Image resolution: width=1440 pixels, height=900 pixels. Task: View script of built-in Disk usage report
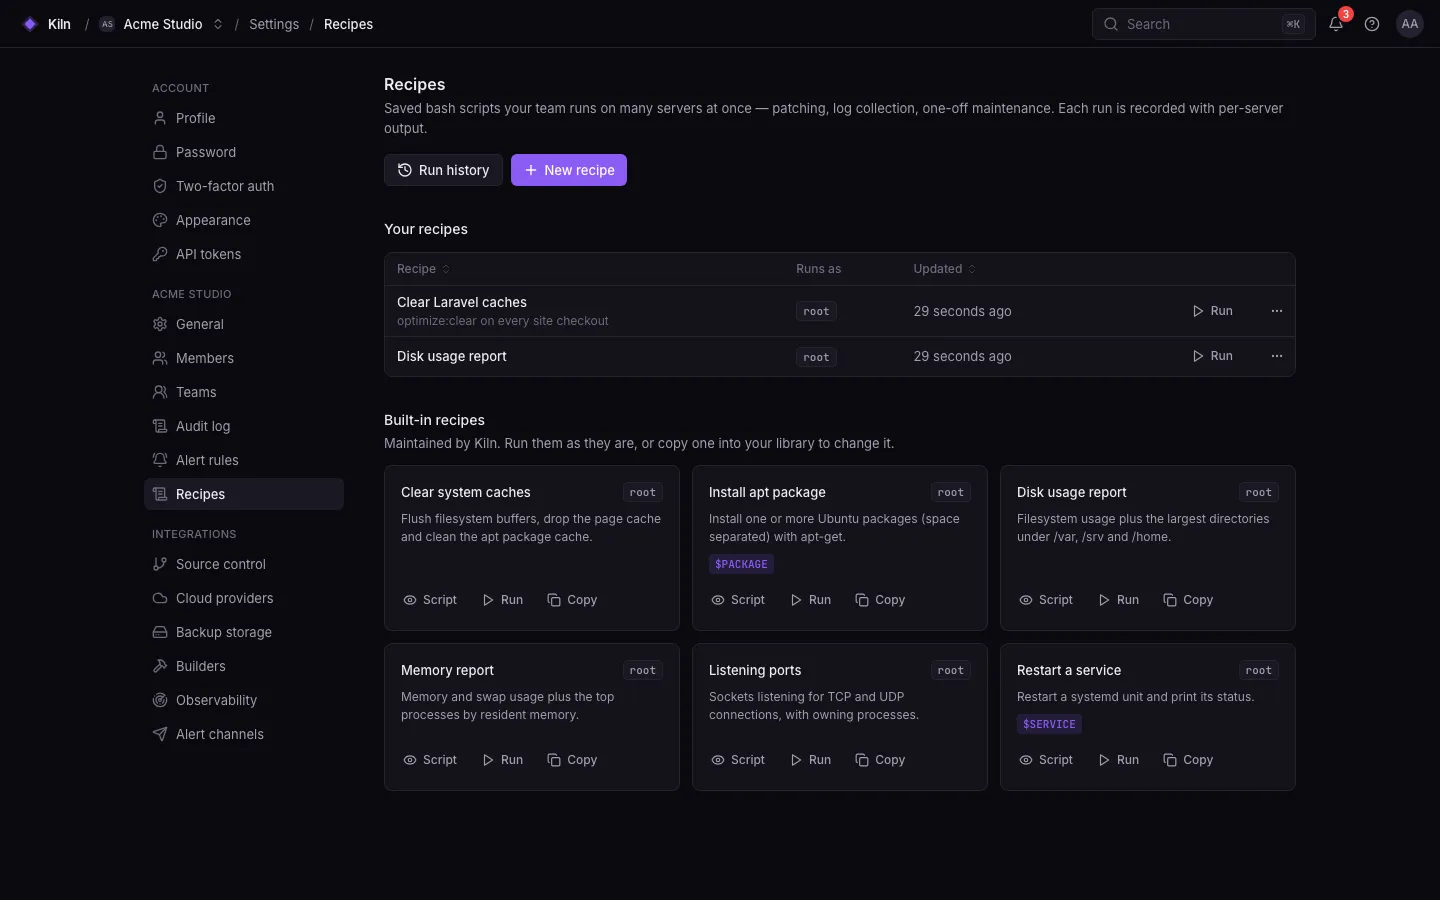click(1046, 600)
